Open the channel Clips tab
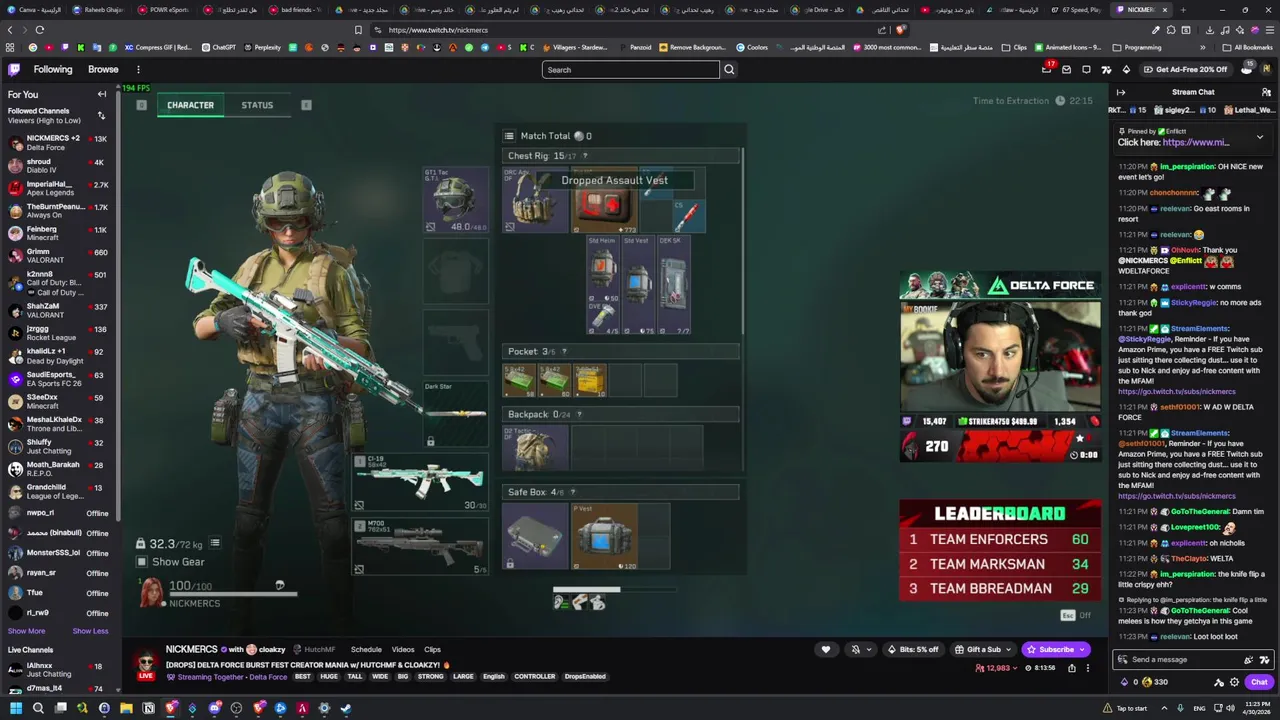Screen dimensions: 1280x720 [432, 650]
